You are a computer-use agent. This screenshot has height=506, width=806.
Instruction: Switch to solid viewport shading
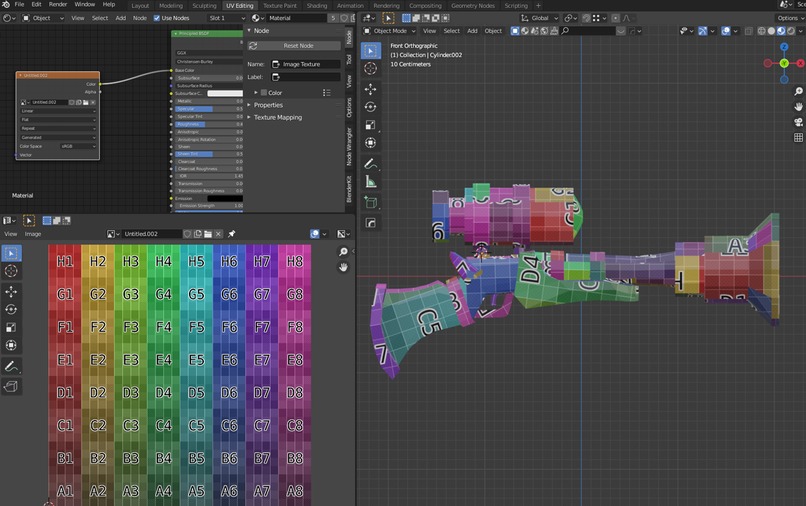tap(771, 31)
